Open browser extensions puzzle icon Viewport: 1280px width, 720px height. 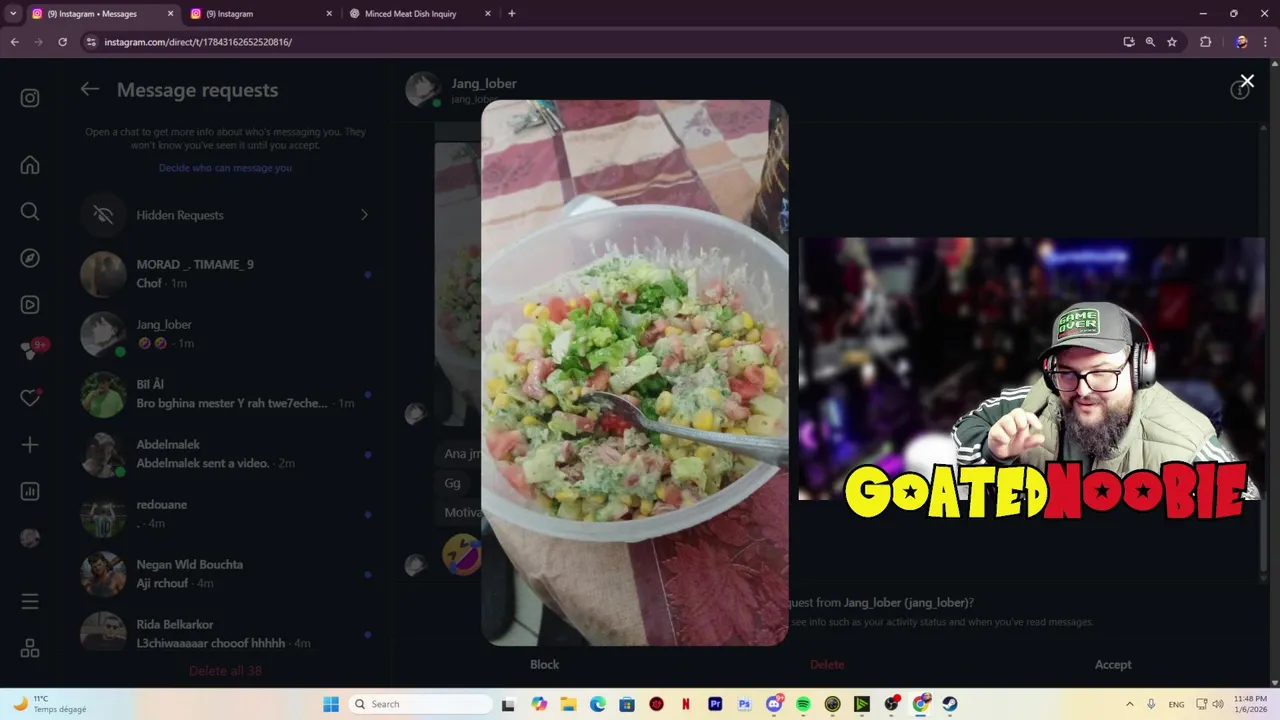1205,42
